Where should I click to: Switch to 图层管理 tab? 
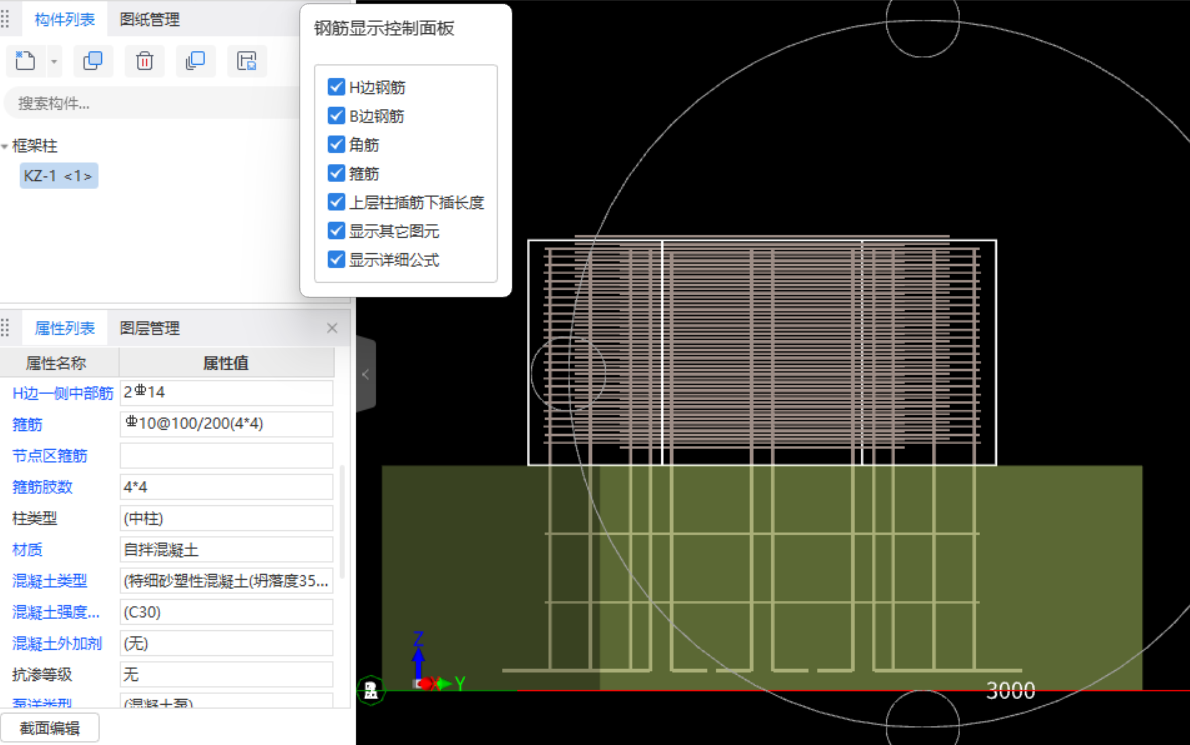point(150,328)
